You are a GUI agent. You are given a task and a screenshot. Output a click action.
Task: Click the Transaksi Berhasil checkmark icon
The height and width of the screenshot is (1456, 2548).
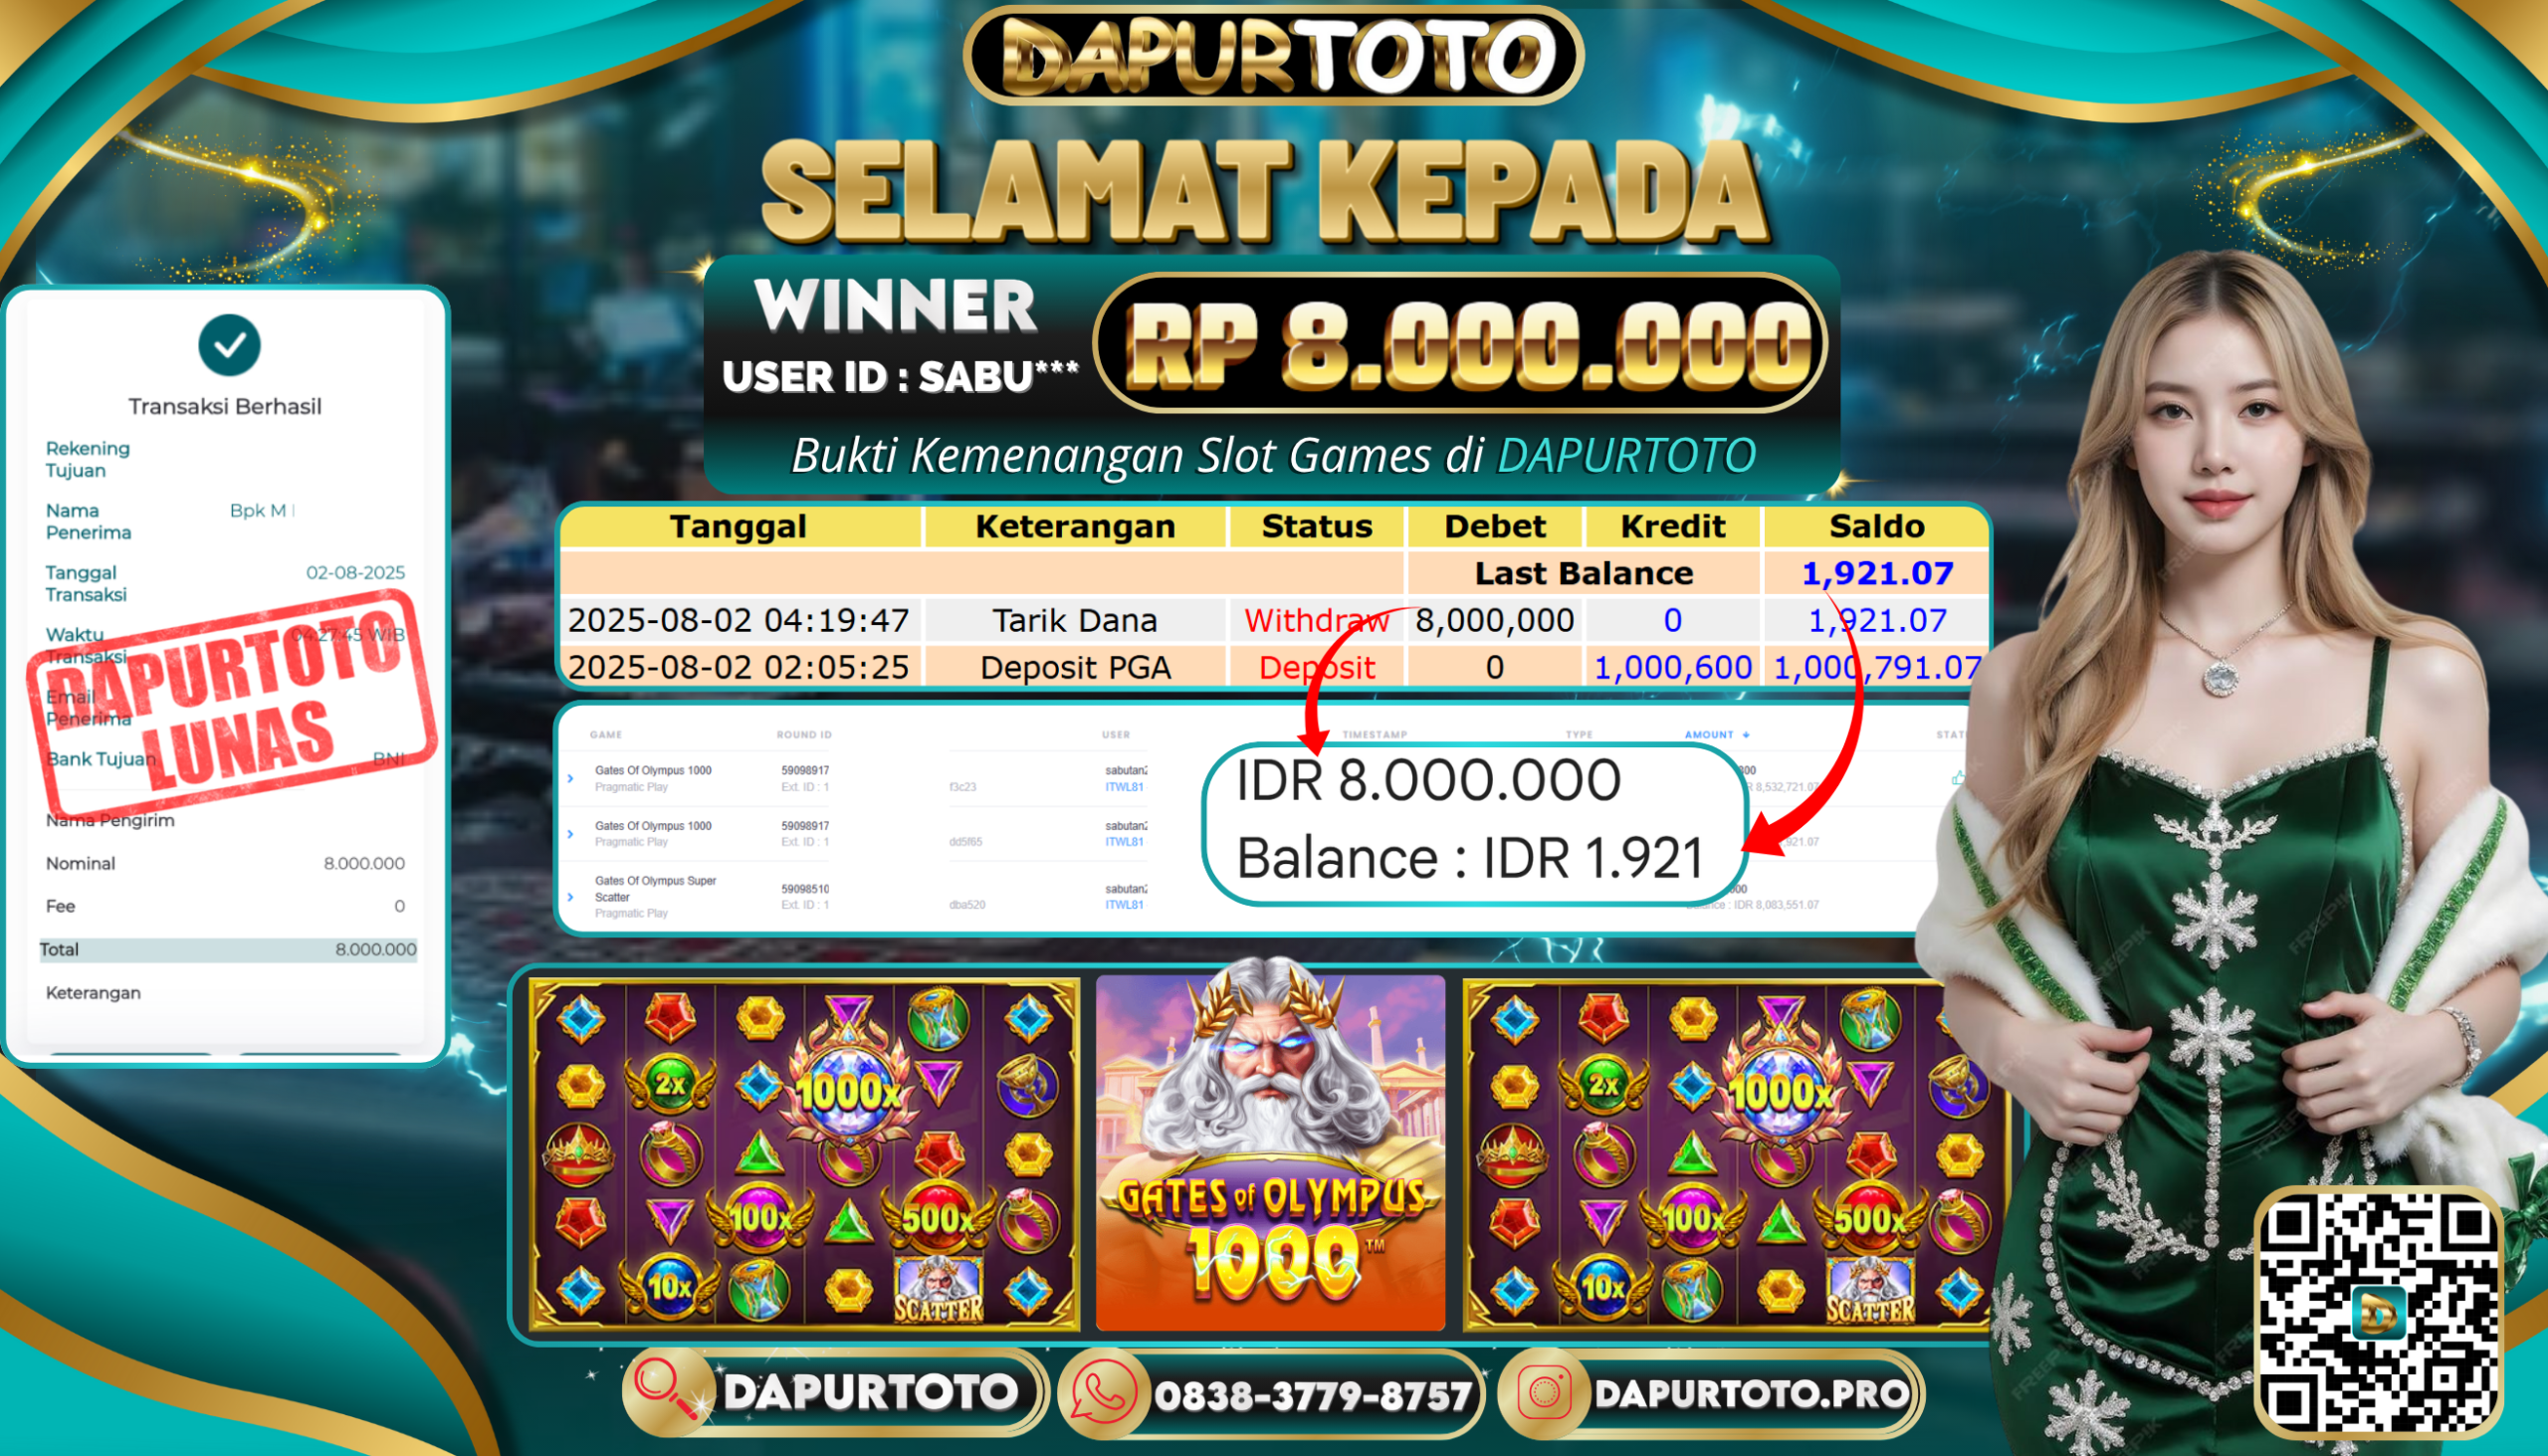coord(229,345)
